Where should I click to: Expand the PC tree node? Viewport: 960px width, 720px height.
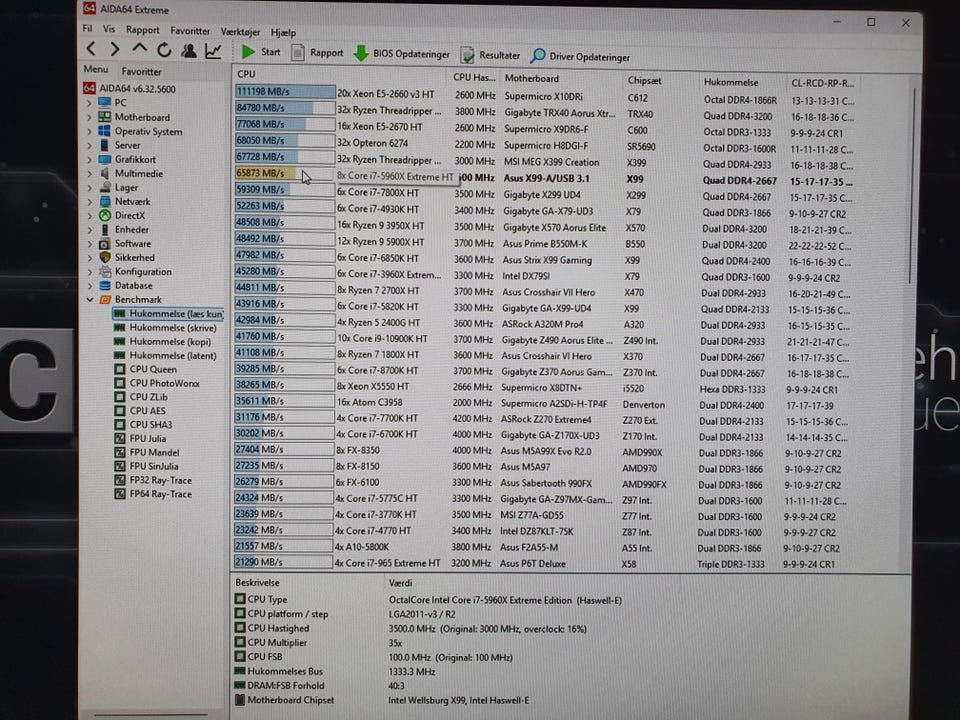pos(90,102)
